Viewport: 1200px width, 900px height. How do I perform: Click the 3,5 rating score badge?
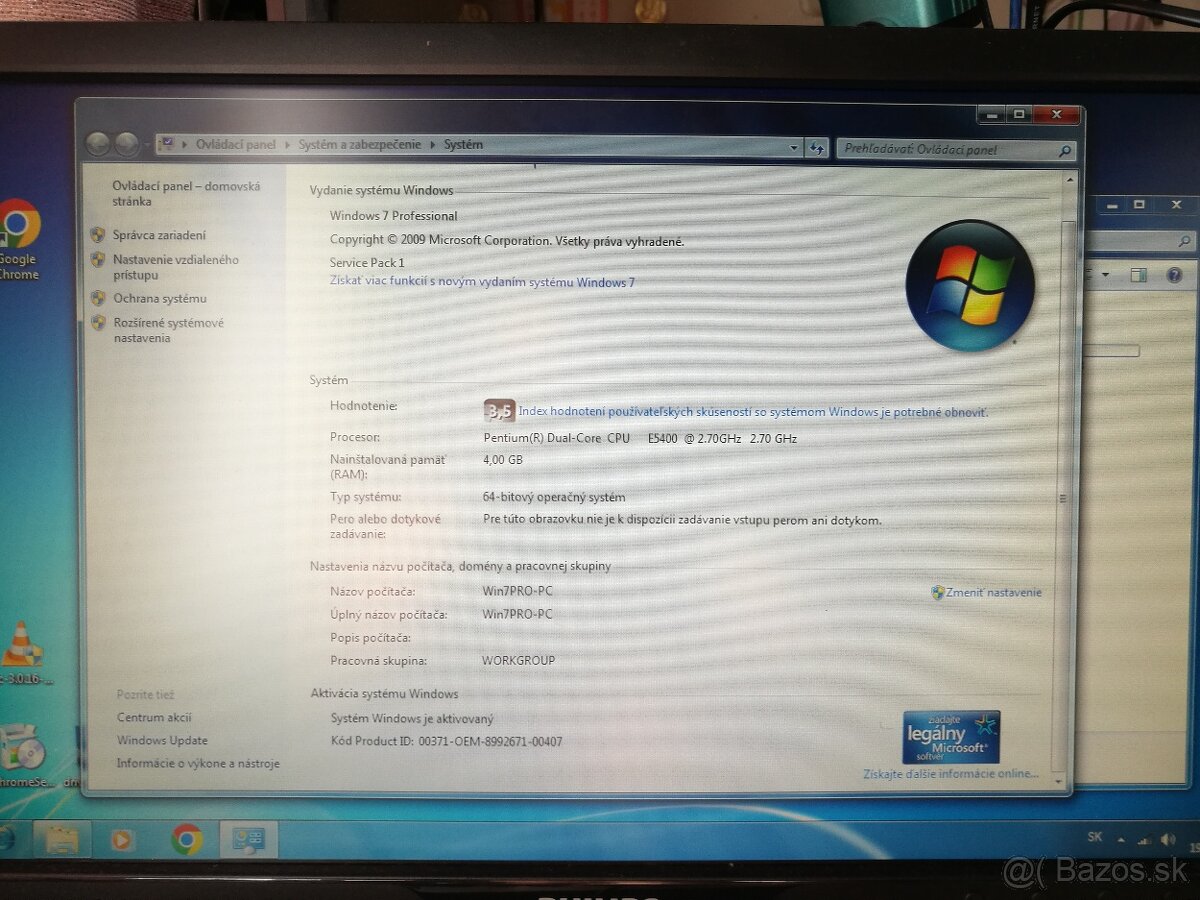click(x=499, y=410)
